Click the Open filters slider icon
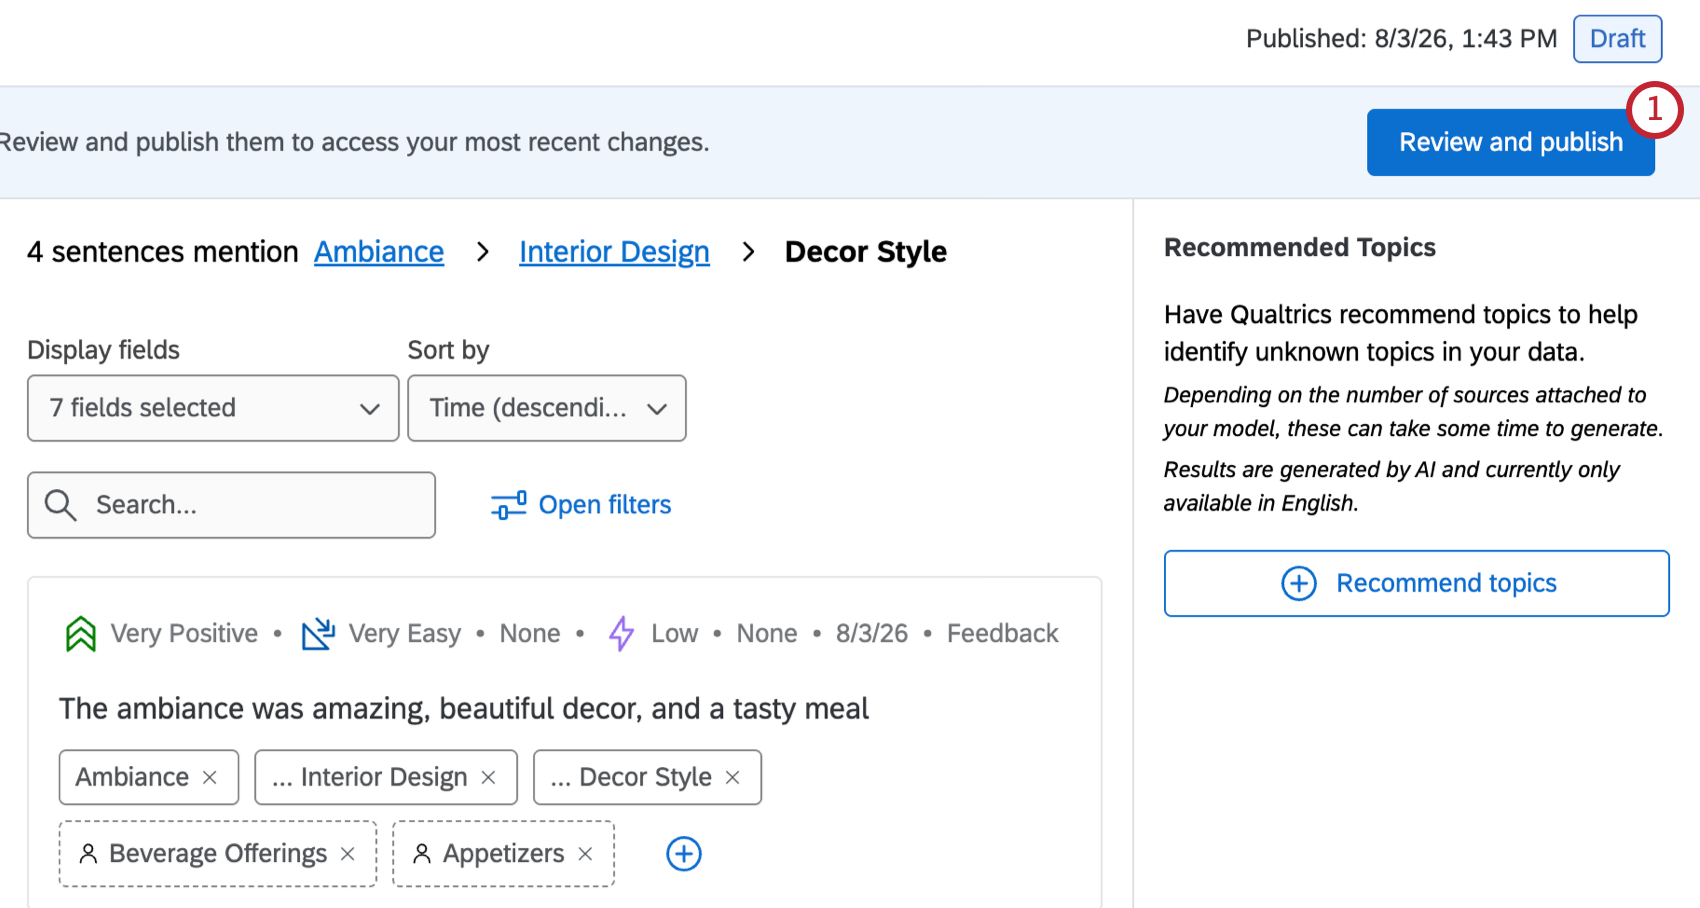This screenshot has height=908, width=1700. pyautogui.click(x=508, y=505)
